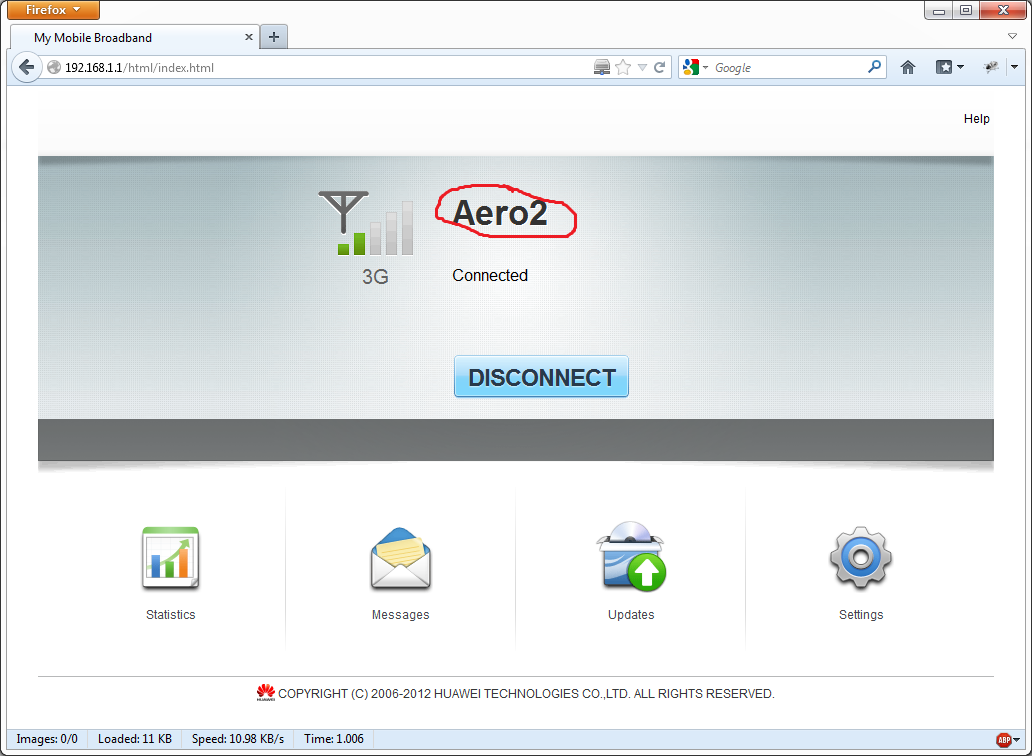Close the My Mobile Broadband tab
Screen dimensions: 1032x756
coord(249,38)
